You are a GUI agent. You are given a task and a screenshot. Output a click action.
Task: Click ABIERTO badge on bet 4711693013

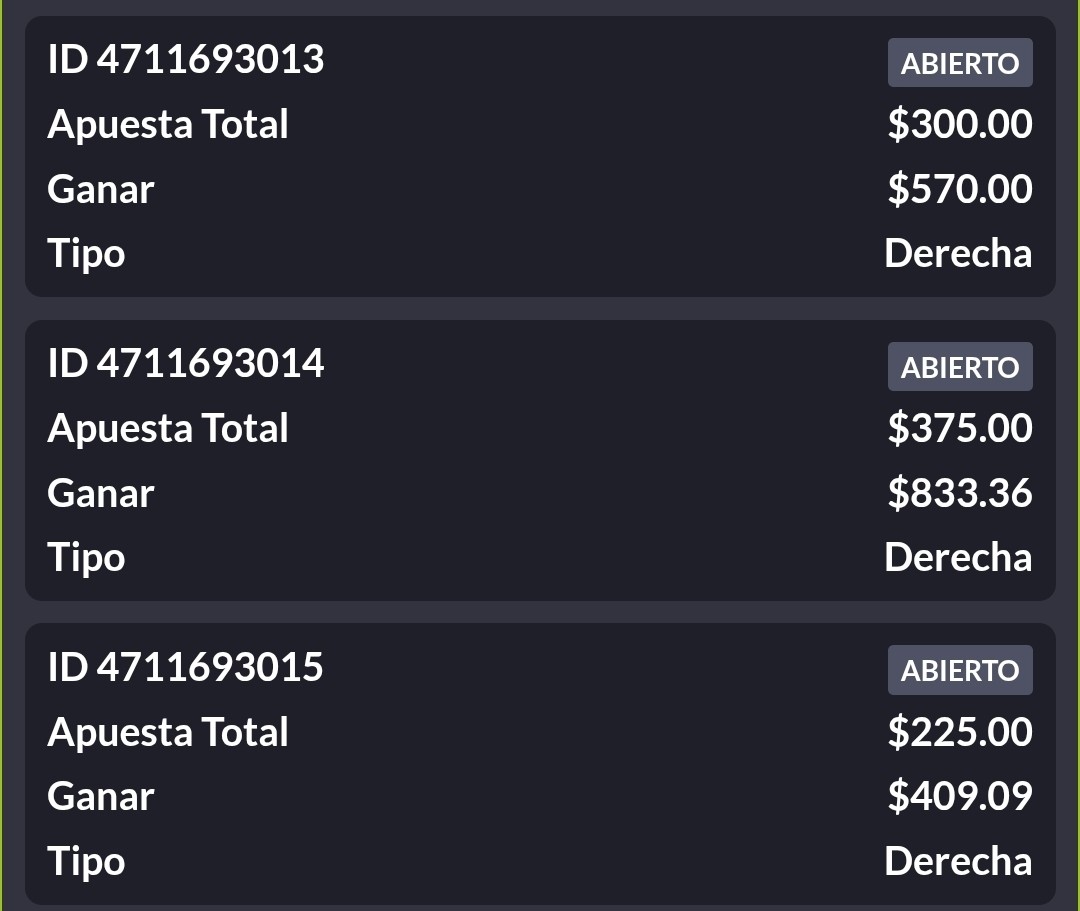tap(959, 63)
